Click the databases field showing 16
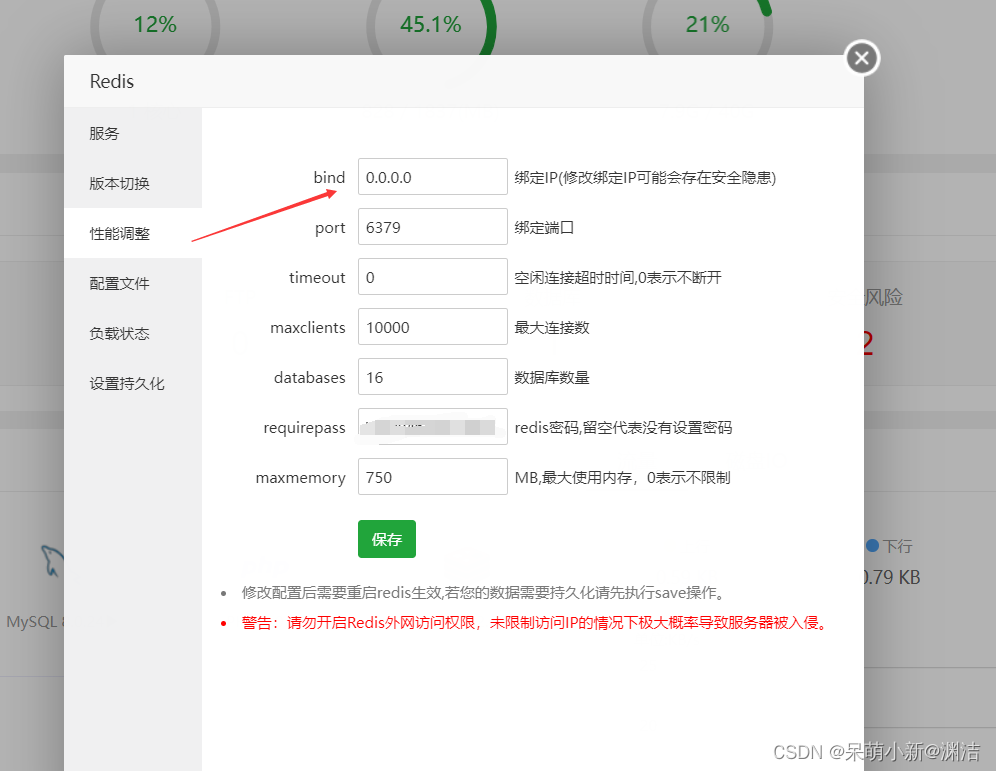Image resolution: width=996 pixels, height=771 pixels. click(x=433, y=377)
